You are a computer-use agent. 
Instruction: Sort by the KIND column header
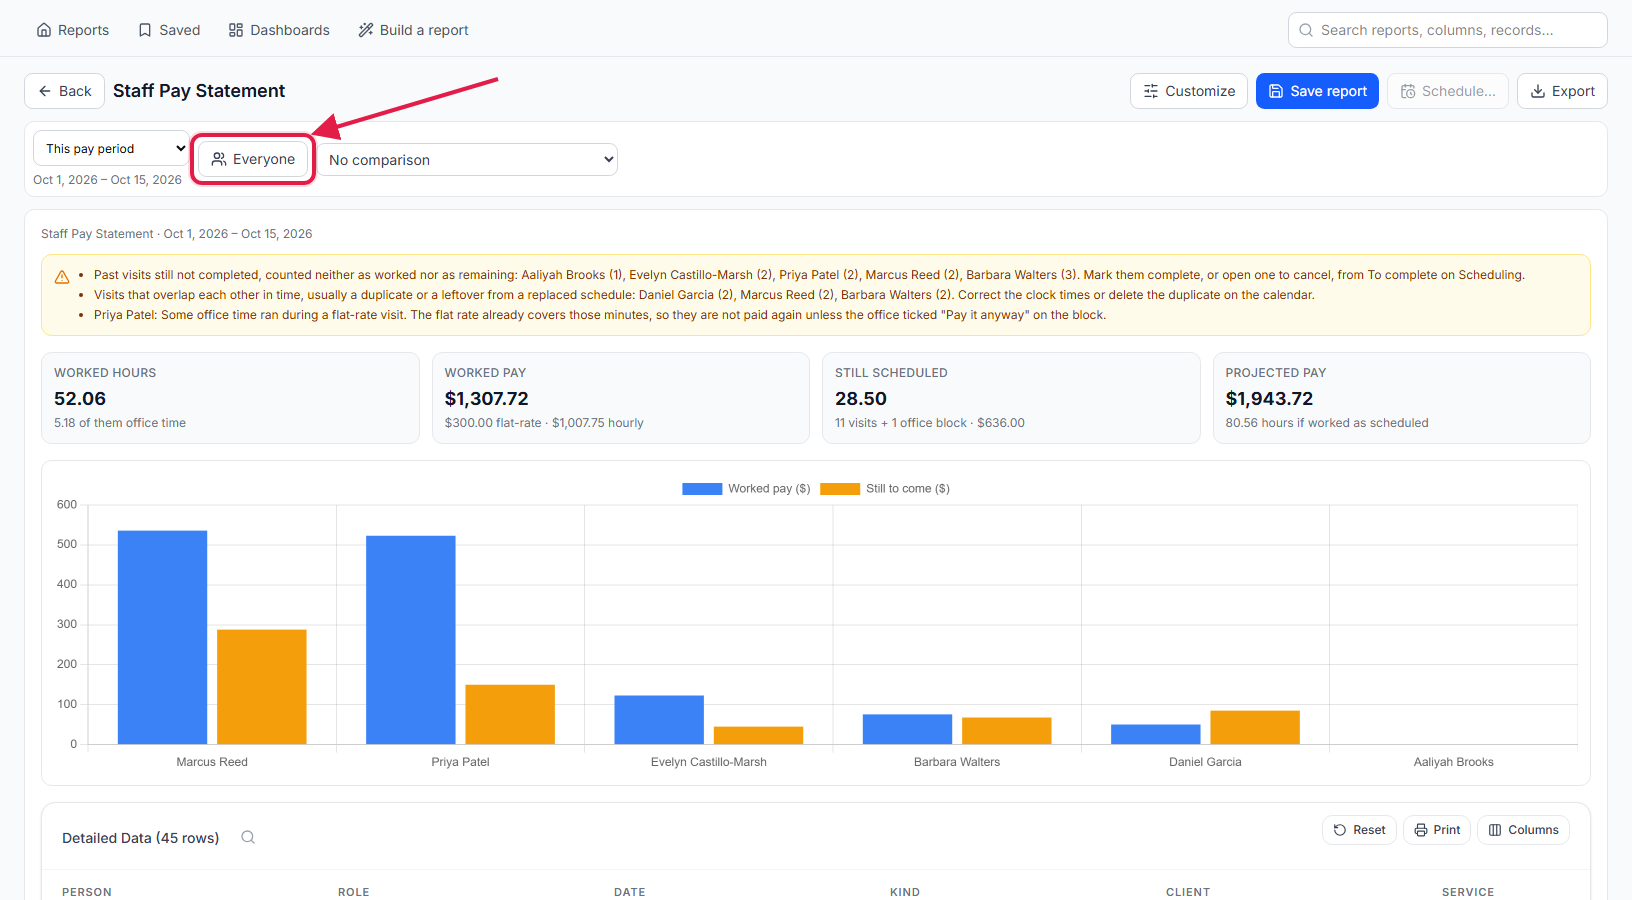click(x=905, y=892)
